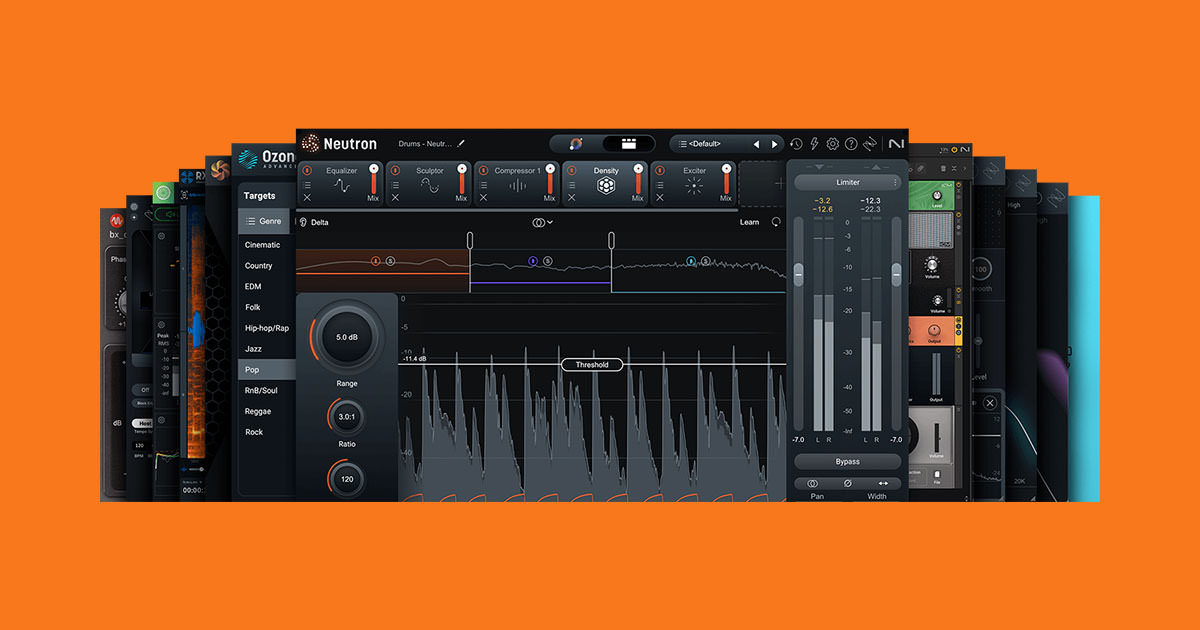Click the phase invert icon above Width
1200x630 pixels.
pyautogui.click(x=848, y=483)
